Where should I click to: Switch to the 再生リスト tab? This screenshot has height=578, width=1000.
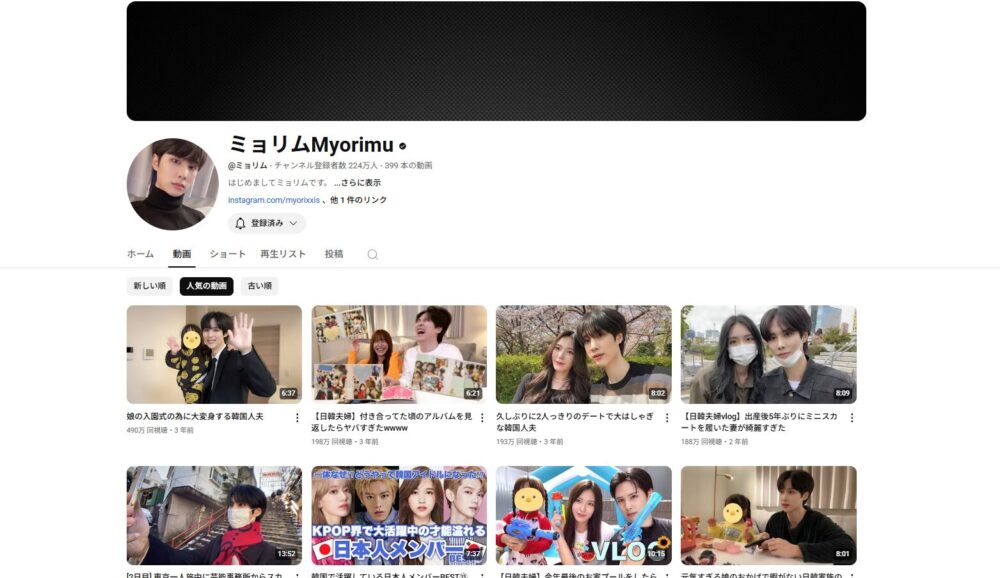(283, 254)
